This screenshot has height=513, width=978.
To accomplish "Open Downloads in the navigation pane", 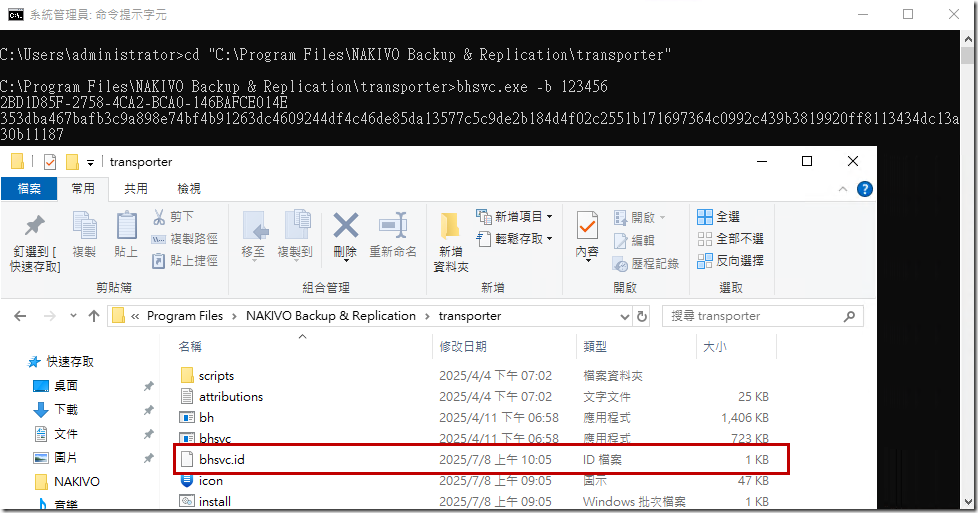I will pyautogui.click(x=56, y=409).
